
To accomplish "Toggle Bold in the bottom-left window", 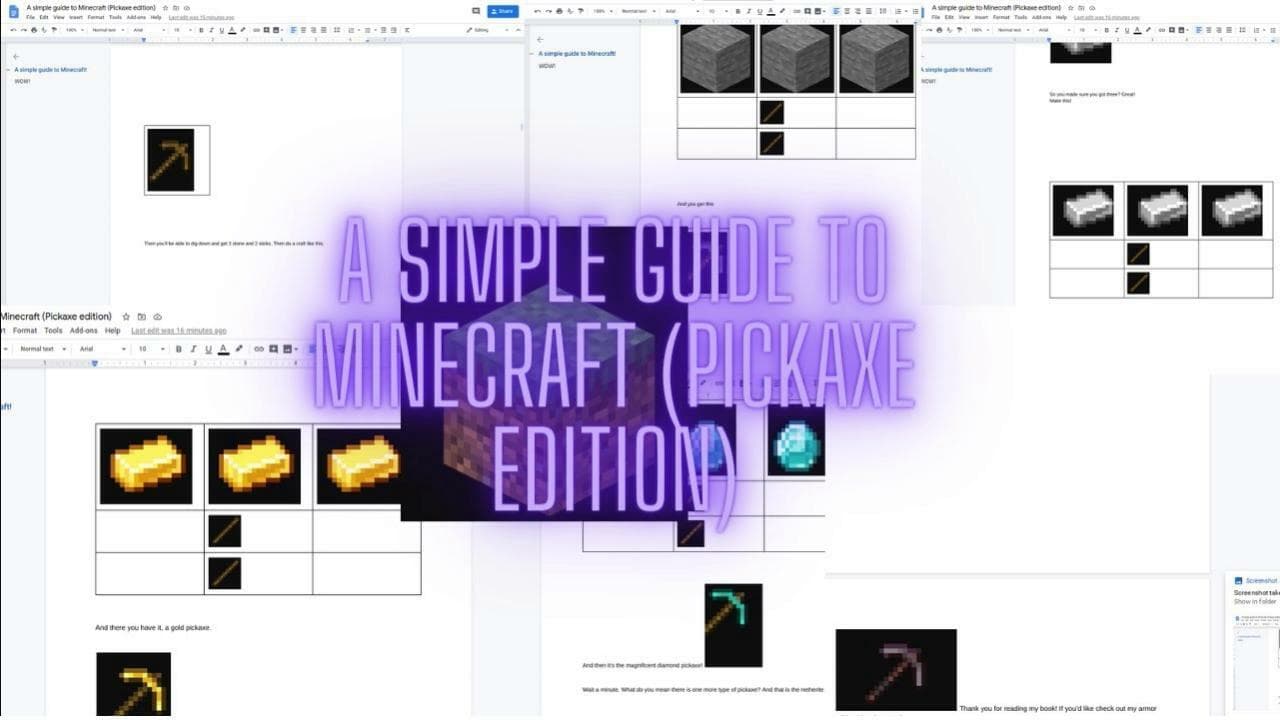I will [178, 349].
